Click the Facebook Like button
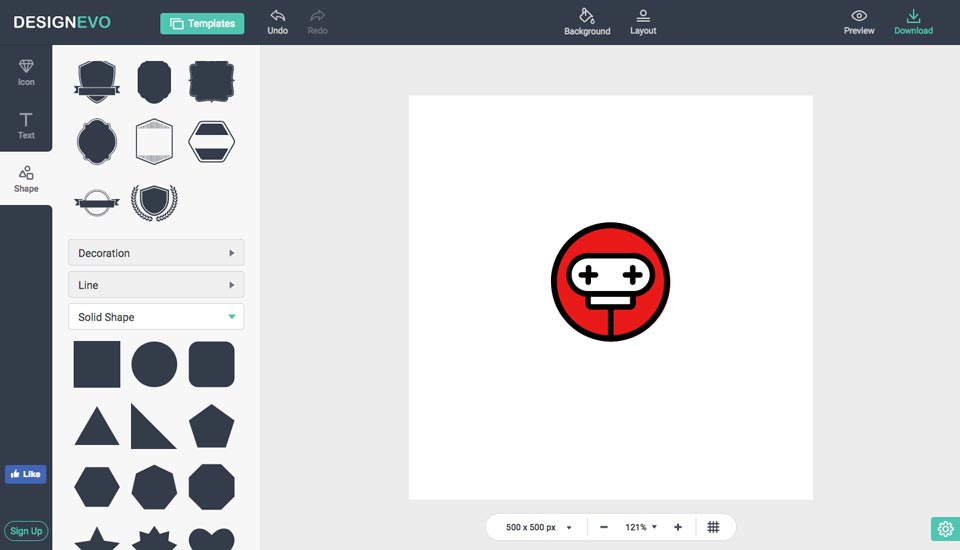This screenshot has height=550, width=960. pyautogui.click(x=26, y=474)
